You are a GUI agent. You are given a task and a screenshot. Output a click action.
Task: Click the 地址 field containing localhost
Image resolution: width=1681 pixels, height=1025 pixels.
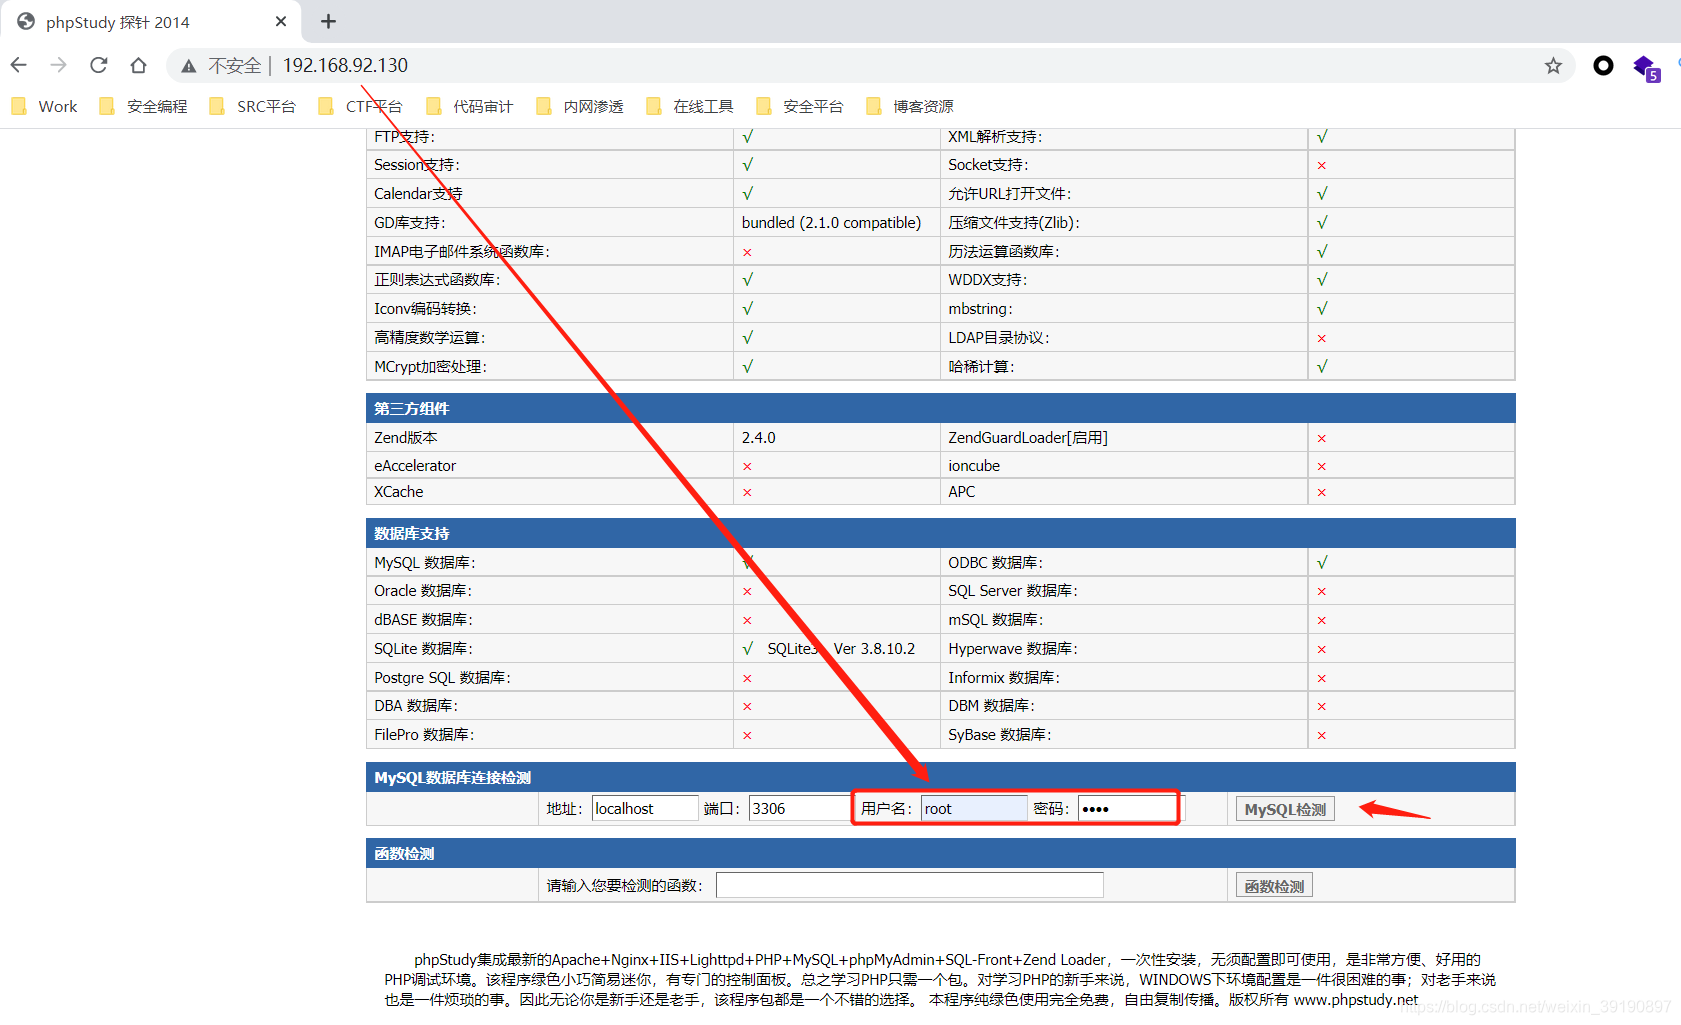(x=645, y=808)
